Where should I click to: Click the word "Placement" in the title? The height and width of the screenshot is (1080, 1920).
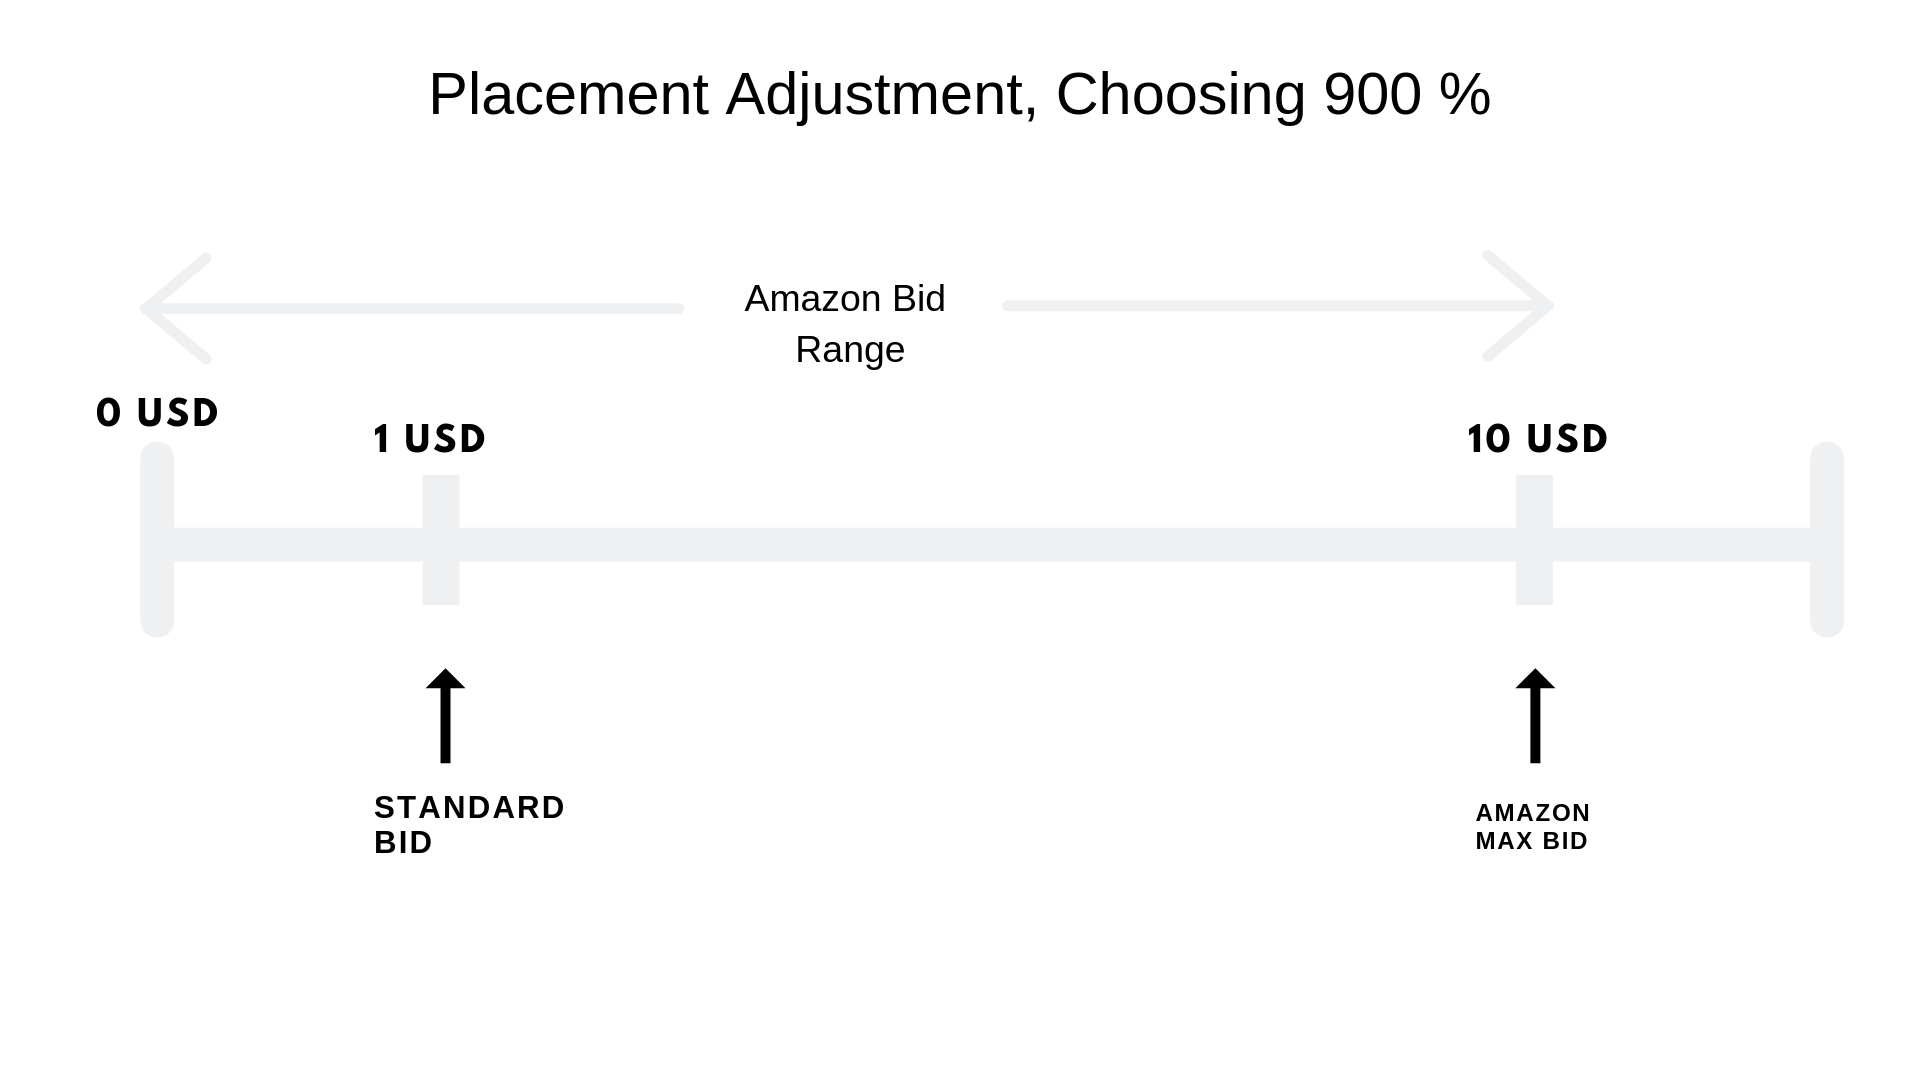pyautogui.click(x=569, y=95)
